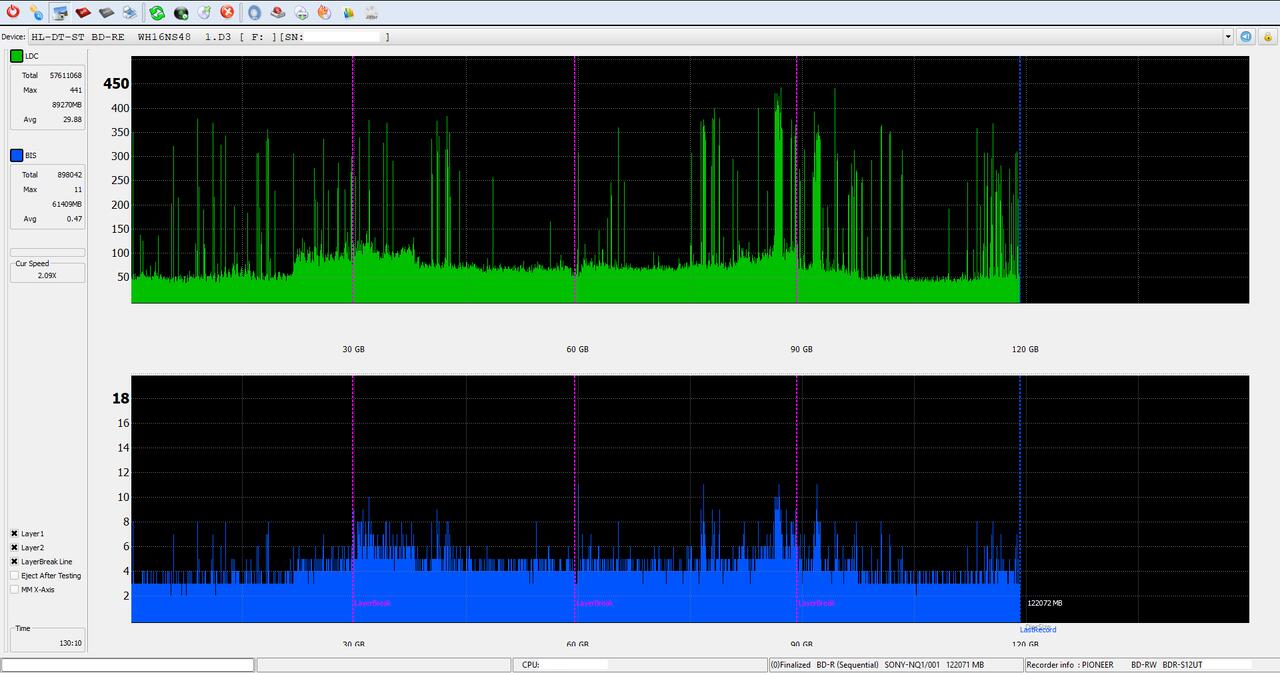Click the red disc drive tray icon
Viewport: 1280px width, 673px height.
pos(278,13)
